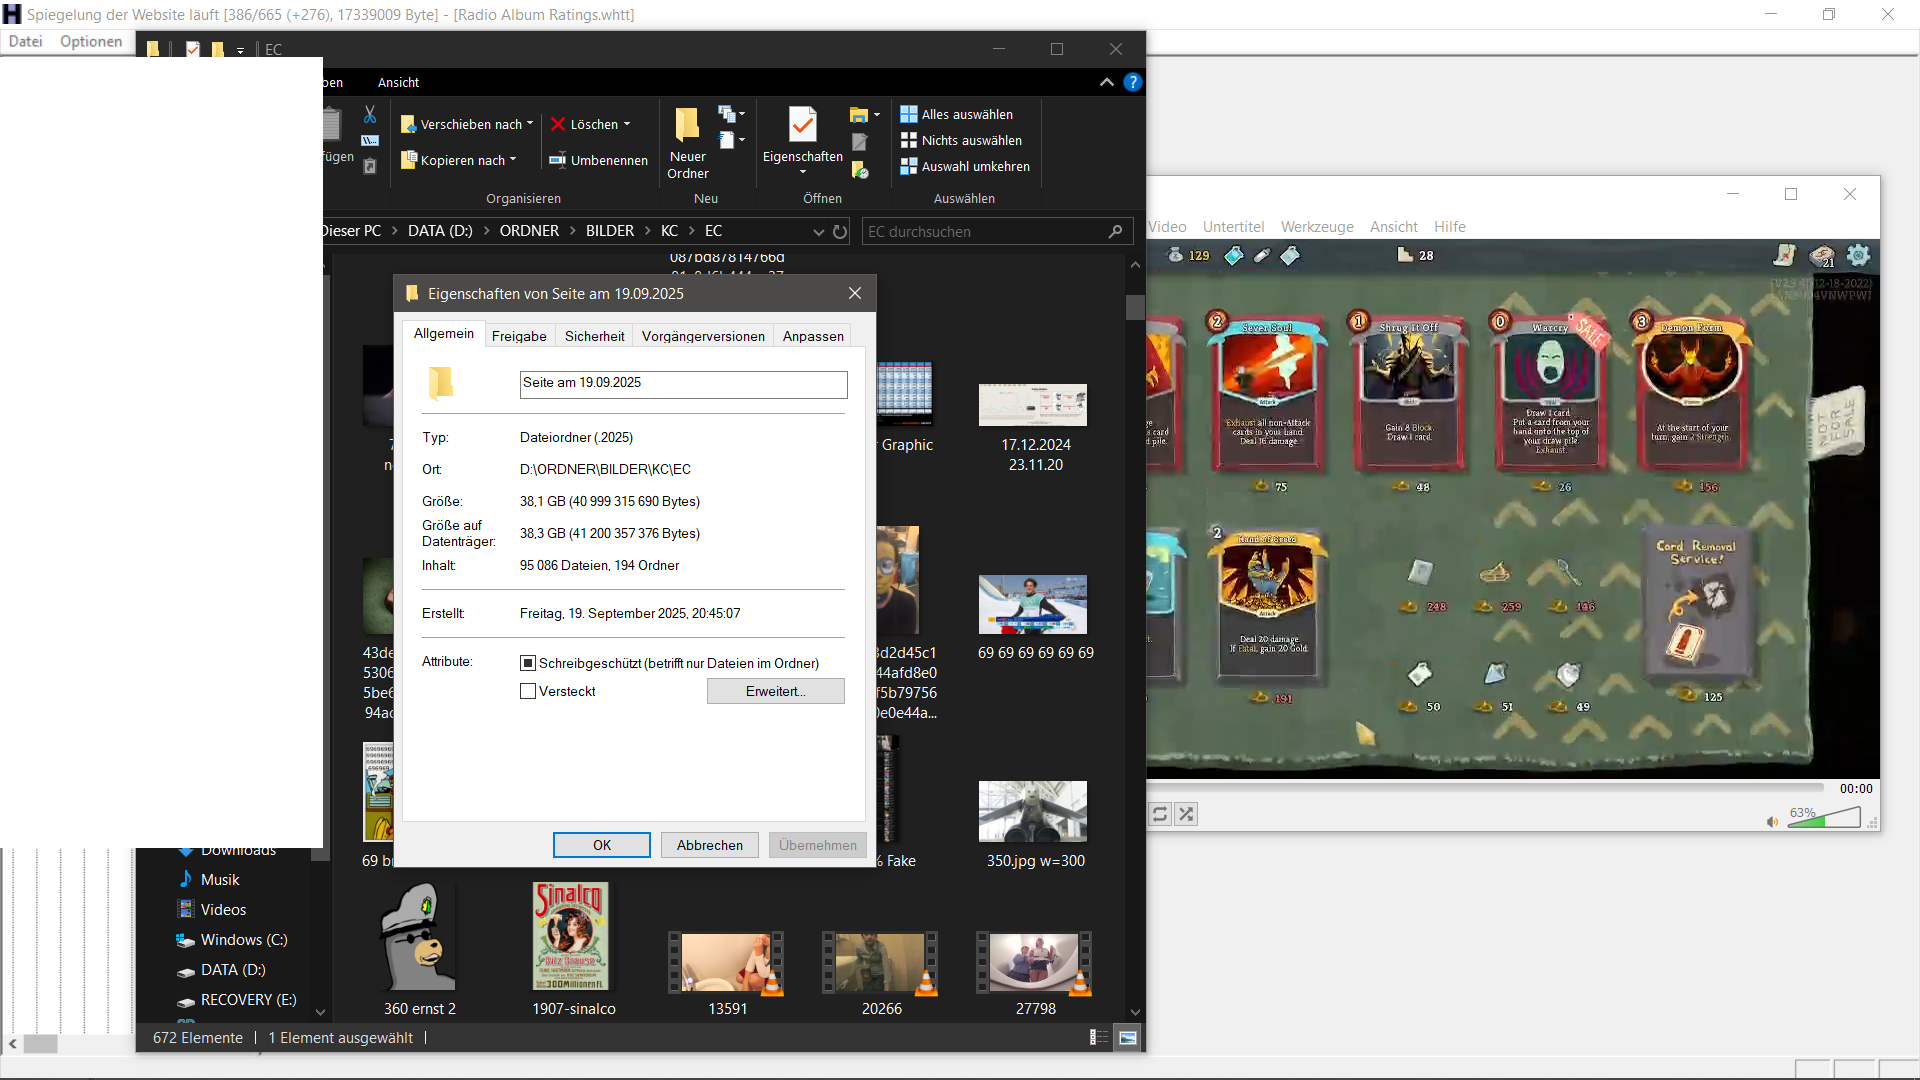Toggle VLC shuffle random button
Viewport: 1920px width, 1080px height.
click(1186, 814)
